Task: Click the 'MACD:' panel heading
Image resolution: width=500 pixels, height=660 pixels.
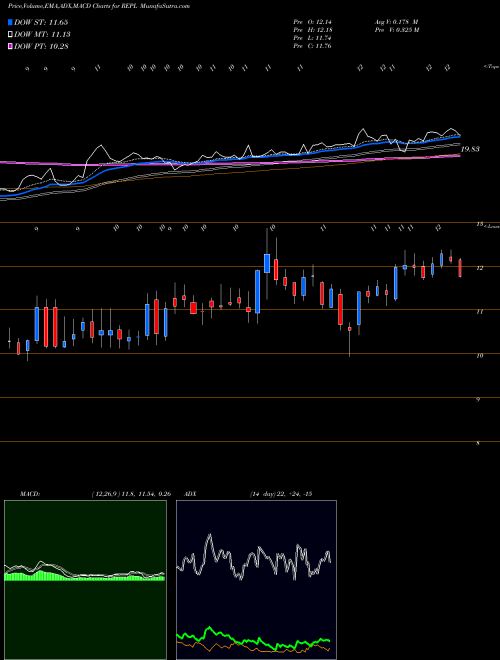Action: pyautogui.click(x=30, y=494)
